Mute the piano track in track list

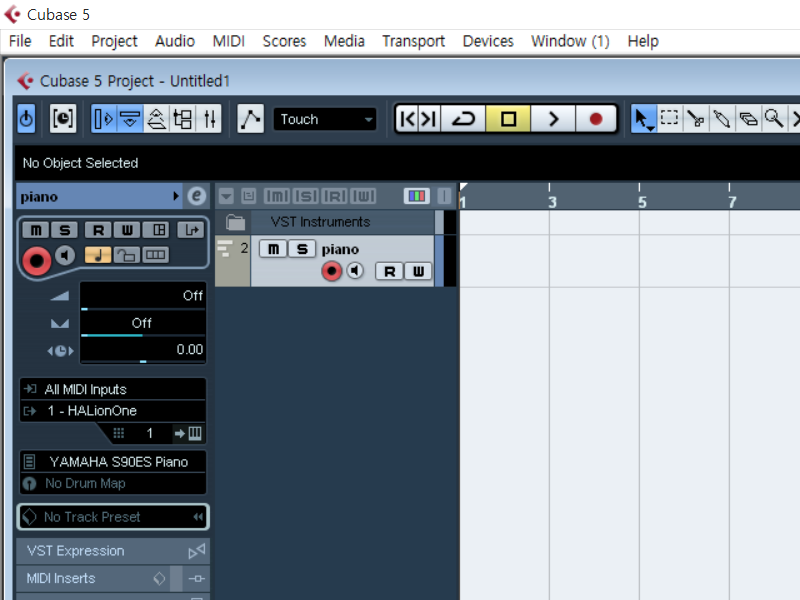273,249
